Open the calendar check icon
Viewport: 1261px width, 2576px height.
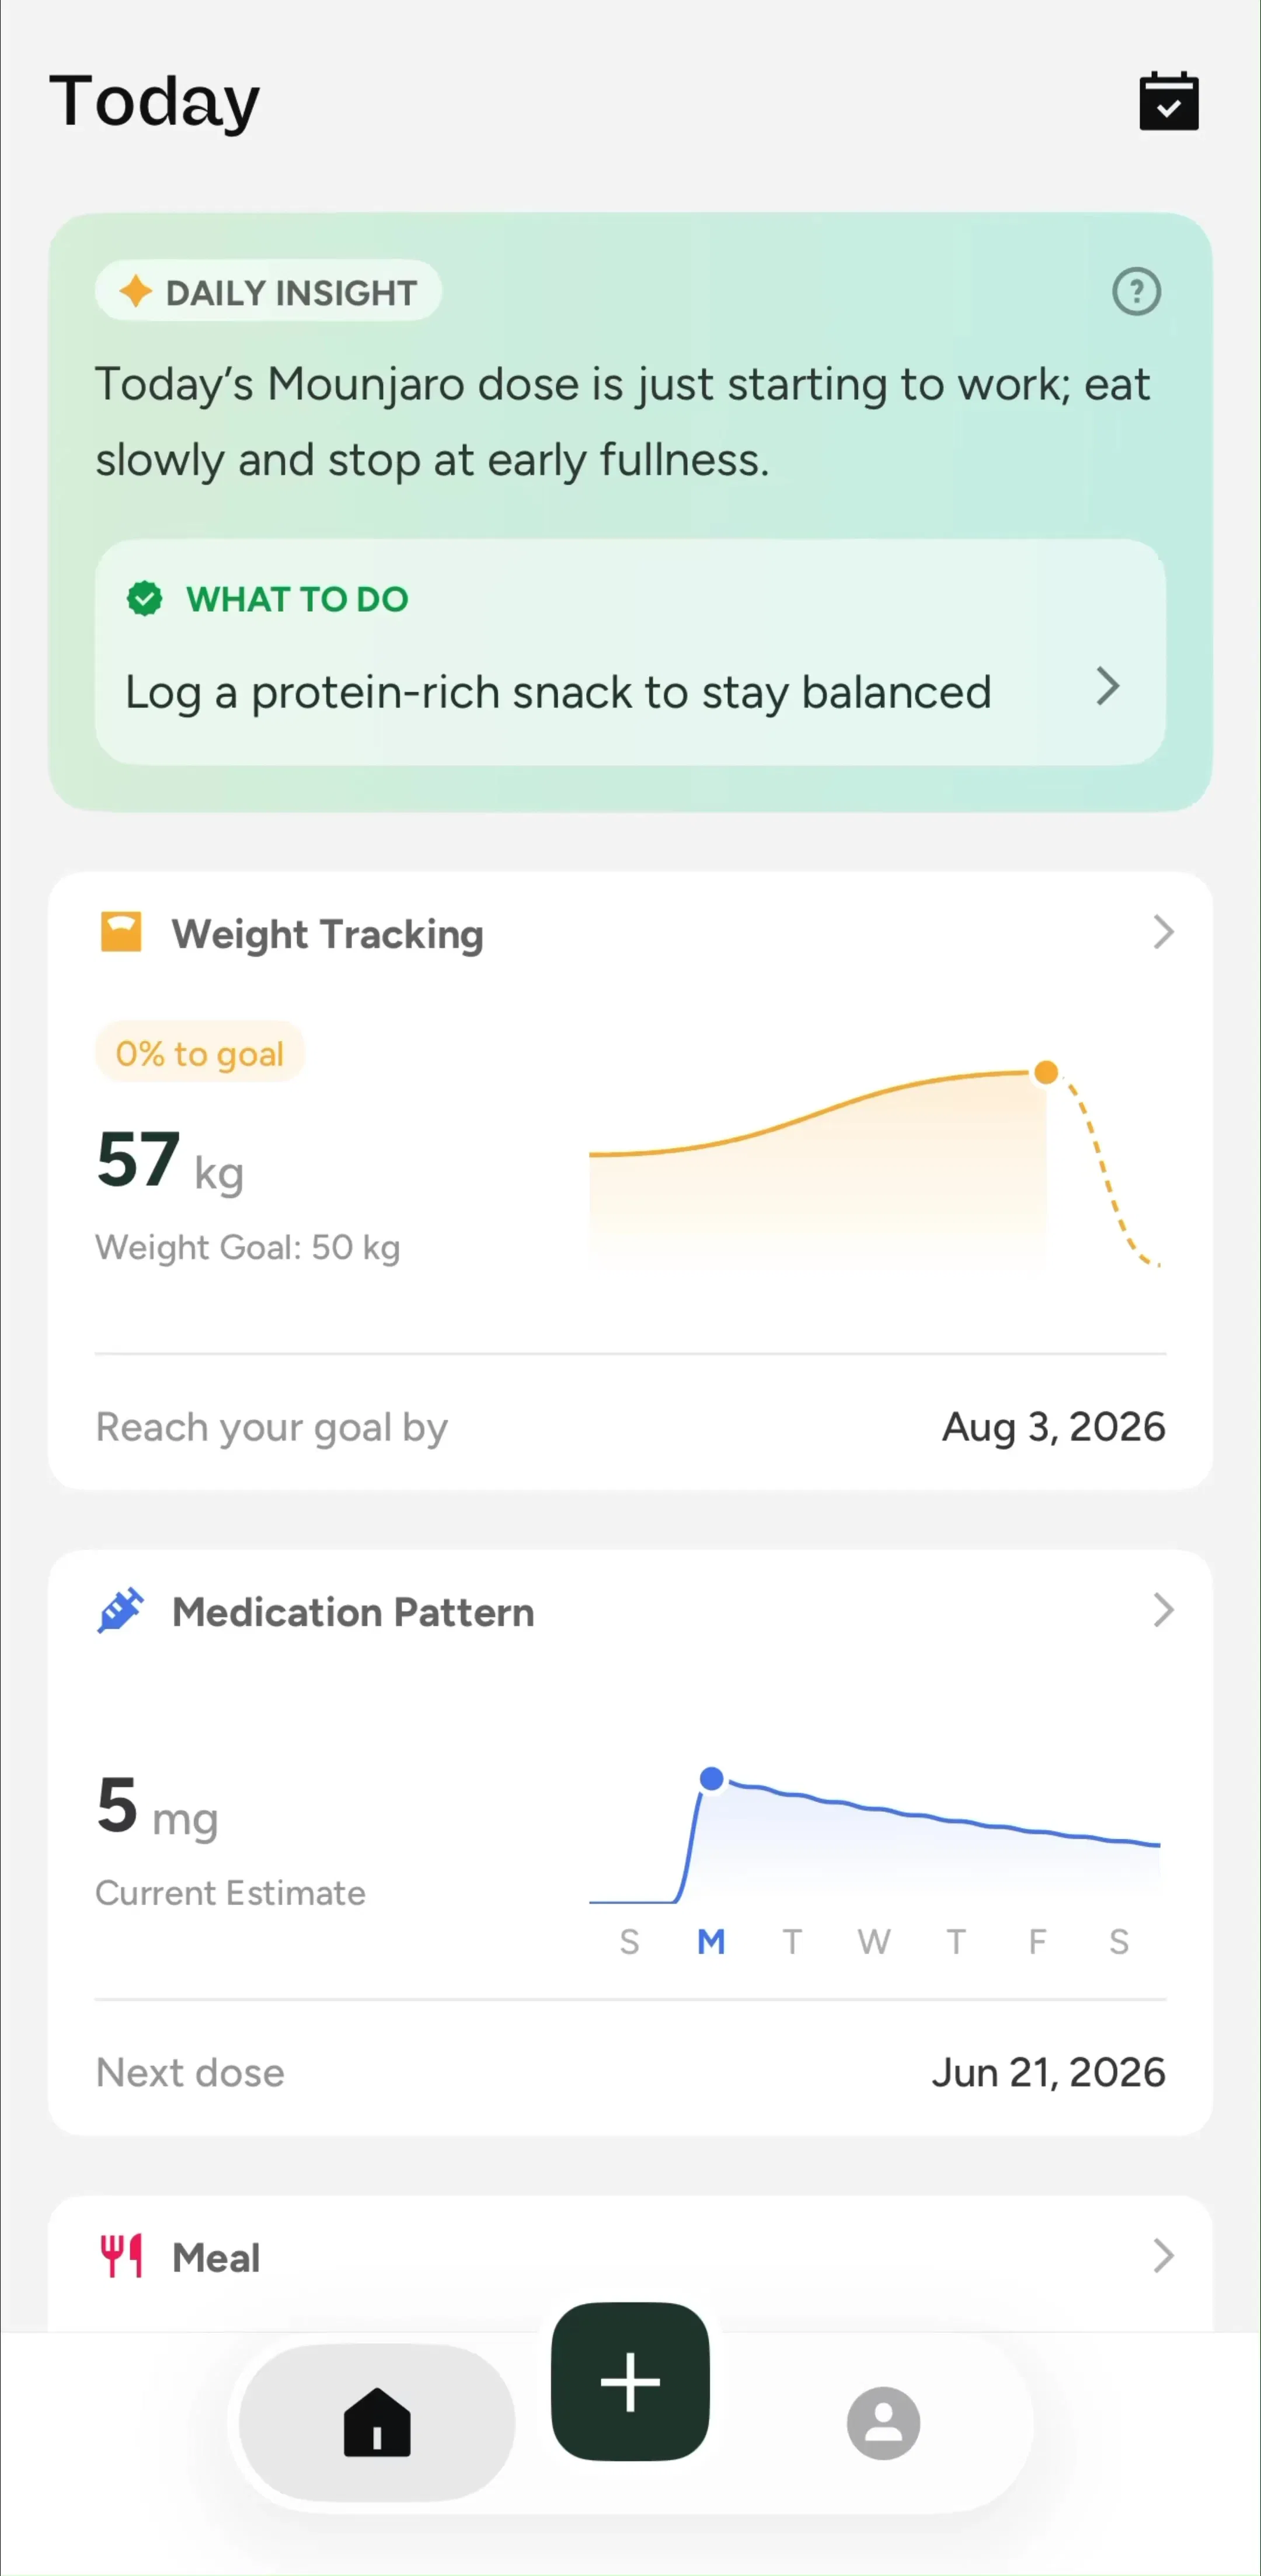coord(1168,101)
